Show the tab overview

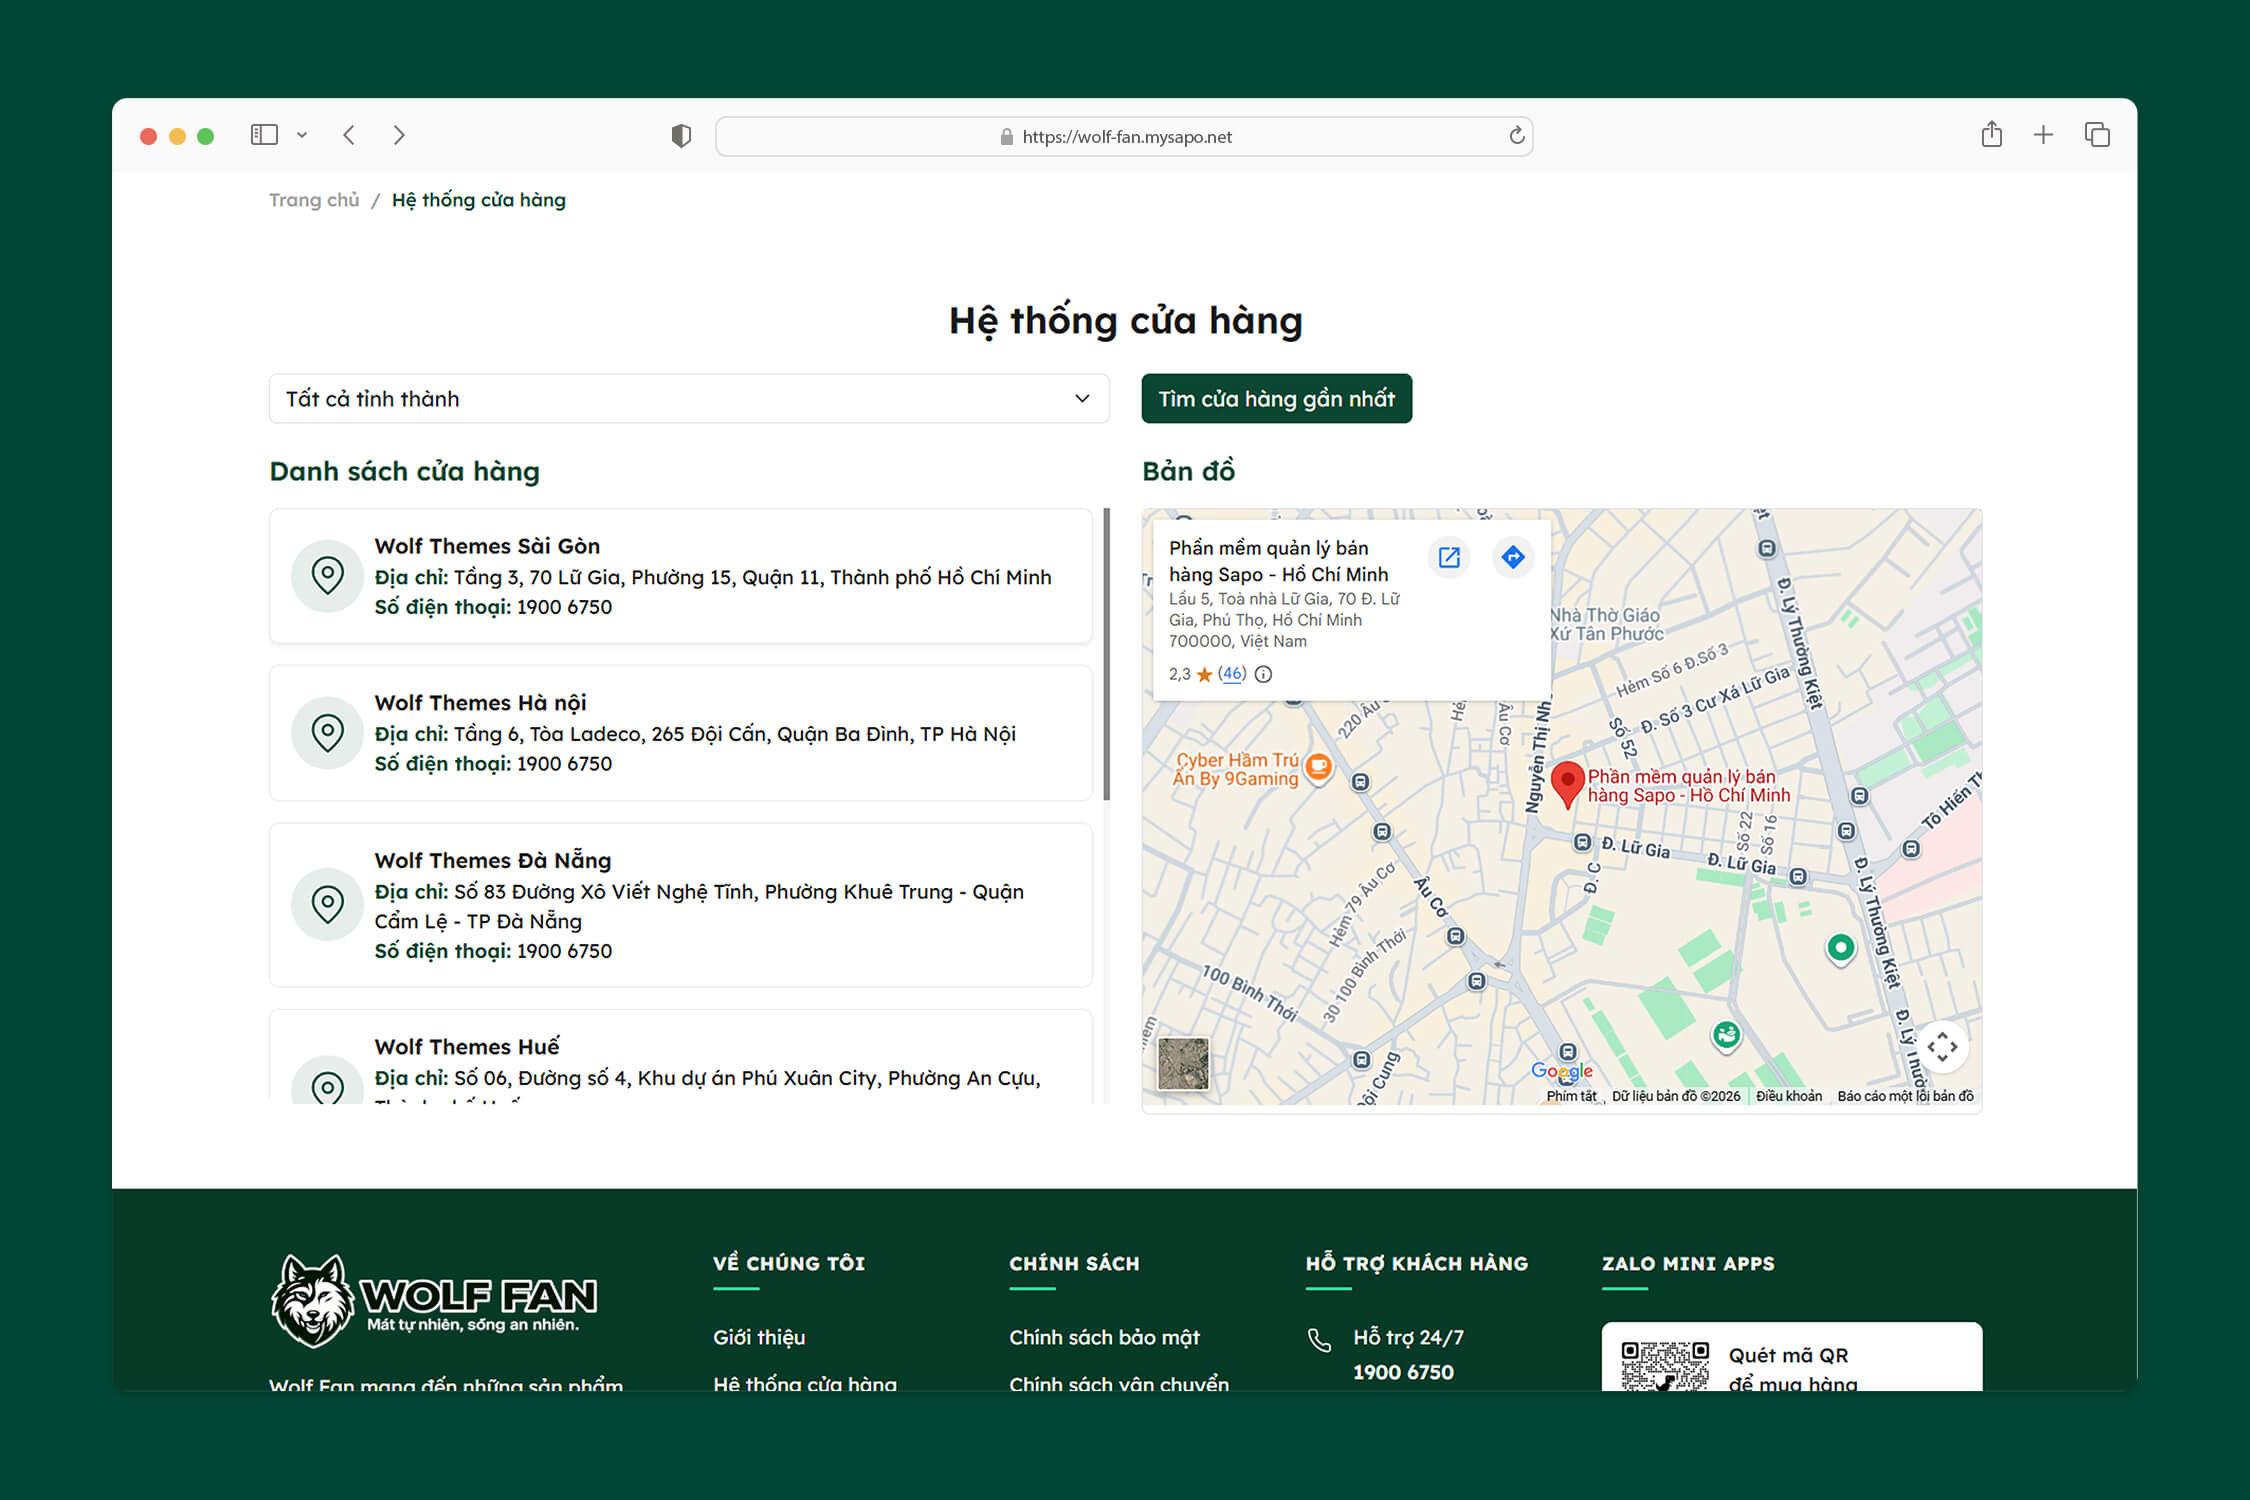(x=2097, y=135)
